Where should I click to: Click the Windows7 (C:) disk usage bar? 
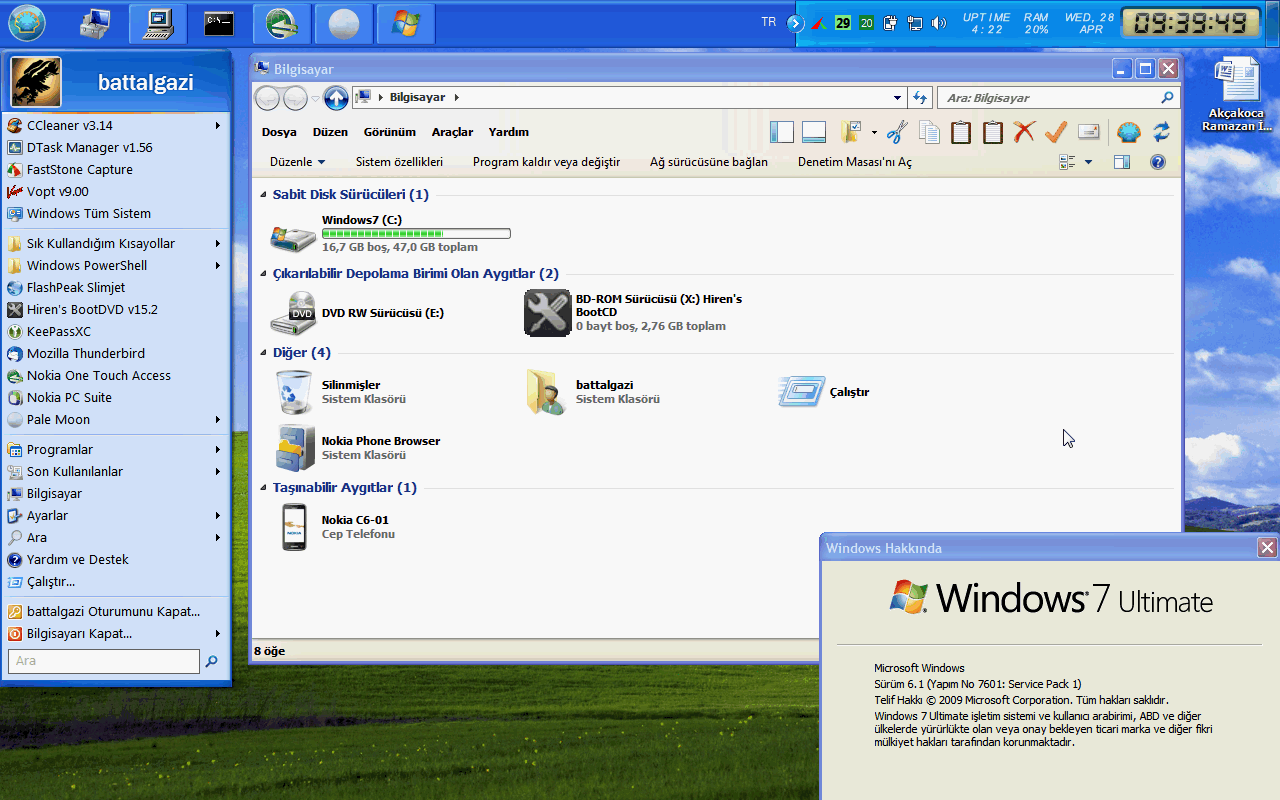pyautogui.click(x=416, y=234)
